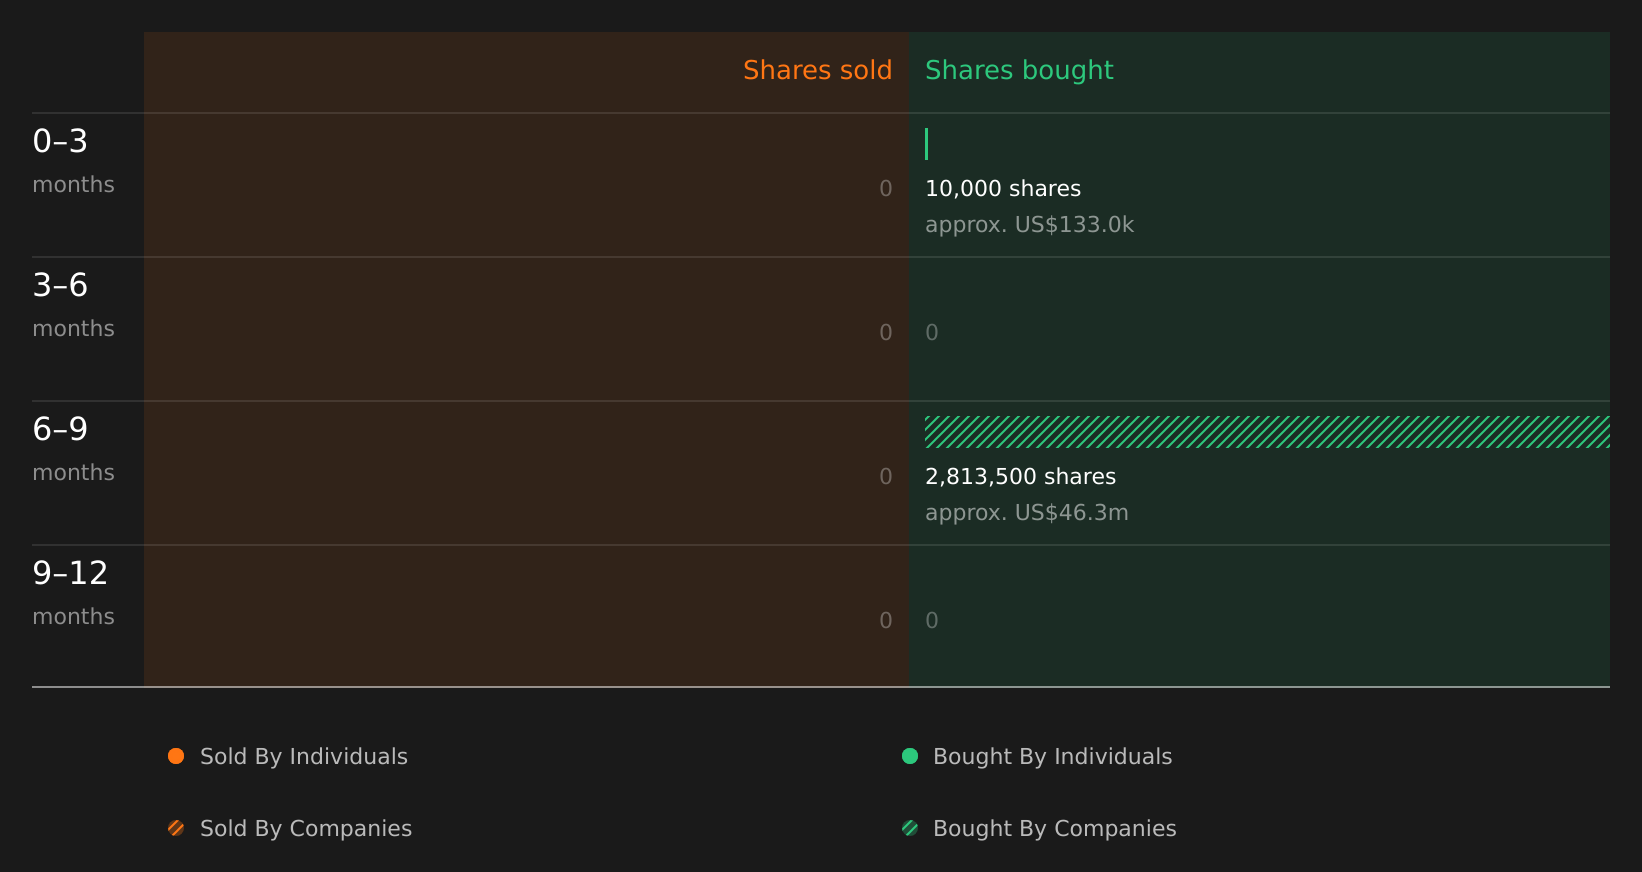Viewport: 1642px width, 872px height.
Task: Click the 9–12 months row label
Action: click(x=73, y=593)
